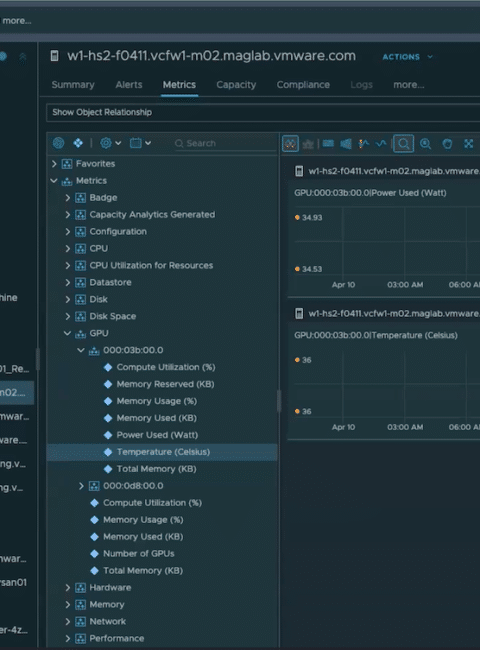Click the more... link at the top left
Screen dimensions: 480x650
(17, 20)
